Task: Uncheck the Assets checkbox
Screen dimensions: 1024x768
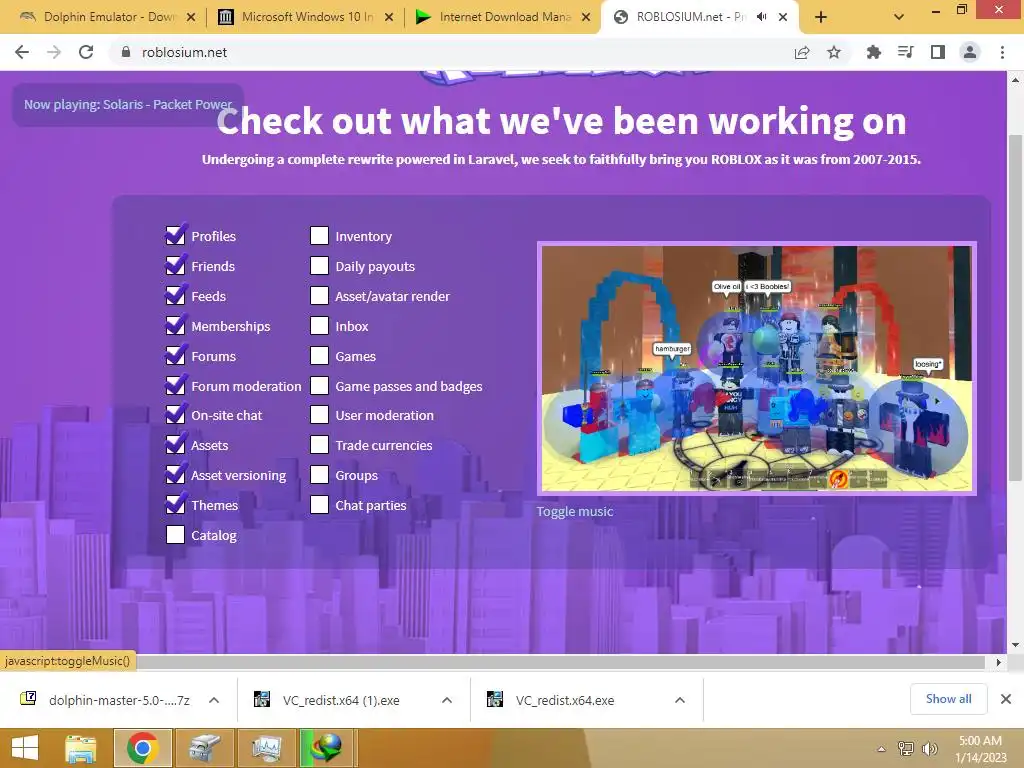Action: 175,445
